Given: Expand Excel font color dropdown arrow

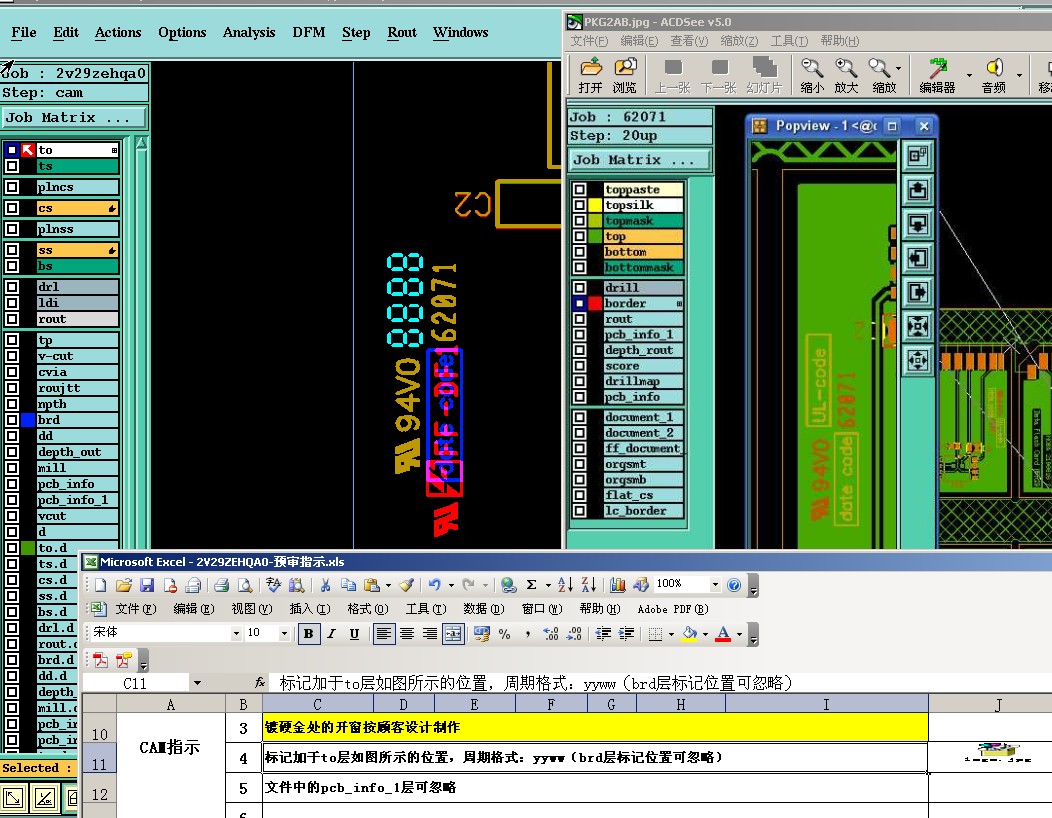Looking at the screenshot, I should [x=739, y=633].
